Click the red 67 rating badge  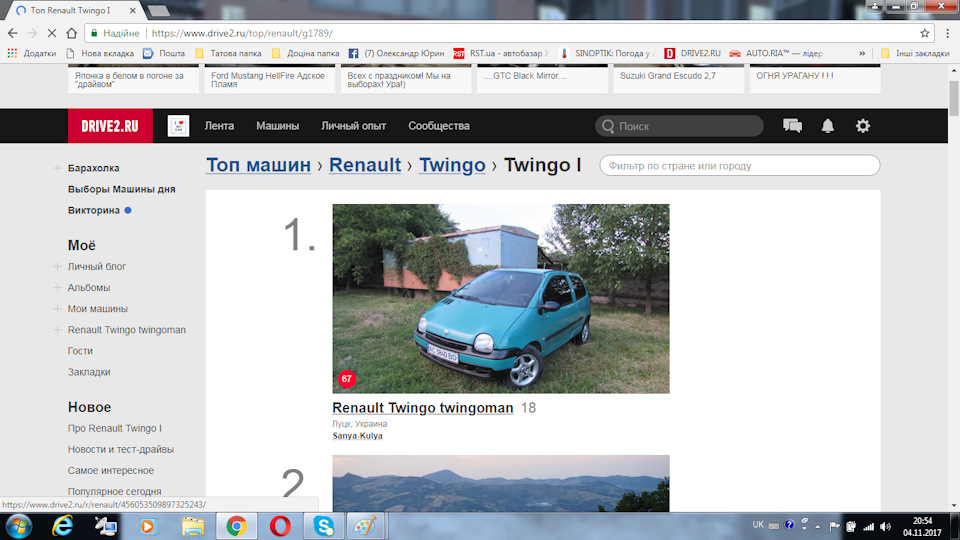coord(347,378)
